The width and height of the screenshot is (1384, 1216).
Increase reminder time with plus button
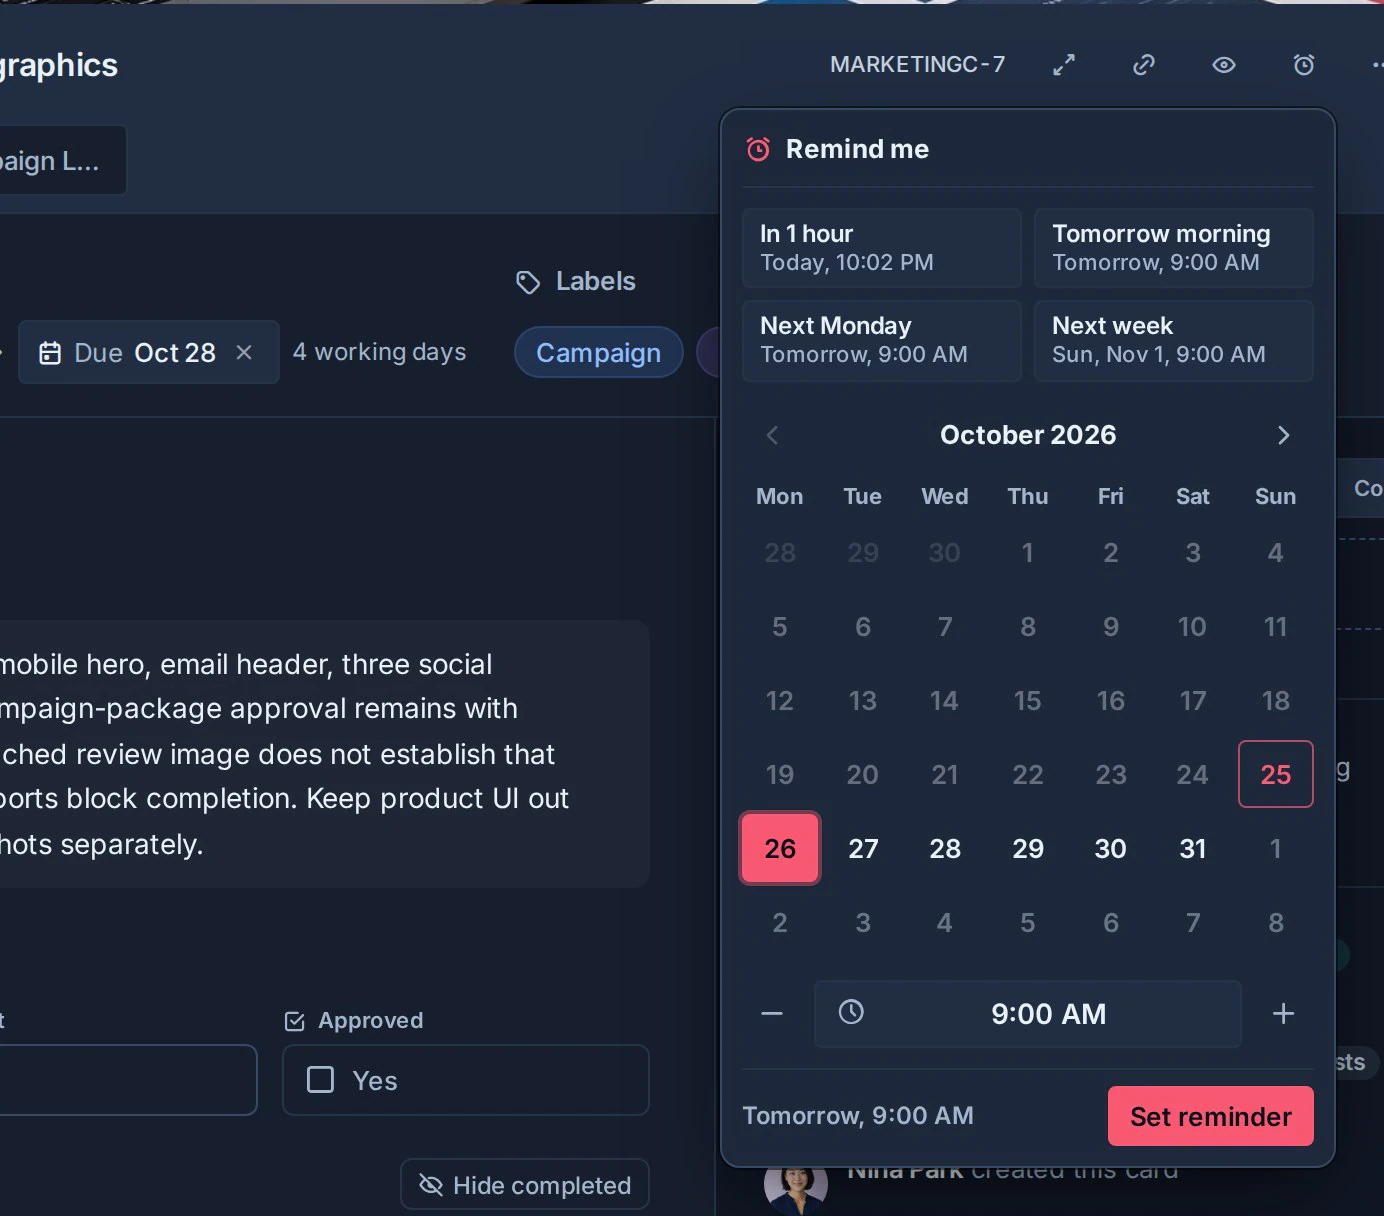[x=1284, y=1013]
